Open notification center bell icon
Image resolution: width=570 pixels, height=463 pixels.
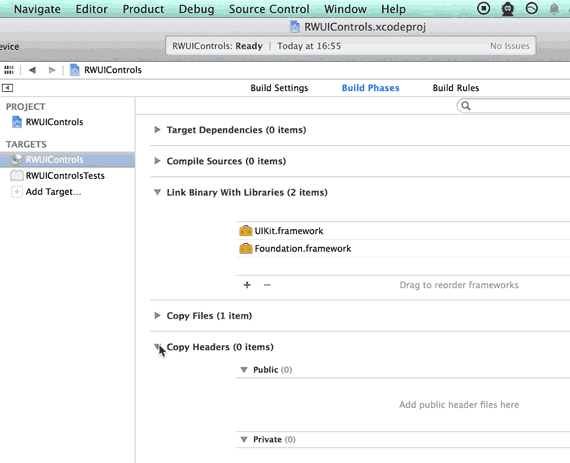[x=554, y=9]
